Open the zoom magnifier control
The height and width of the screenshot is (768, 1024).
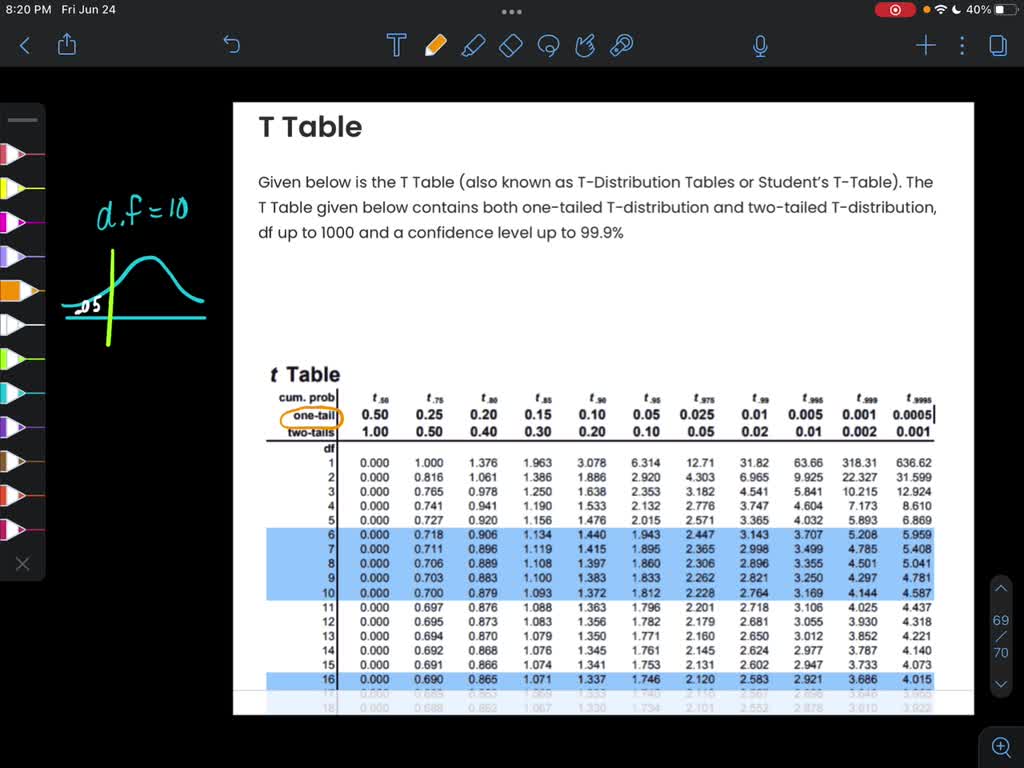point(1001,746)
